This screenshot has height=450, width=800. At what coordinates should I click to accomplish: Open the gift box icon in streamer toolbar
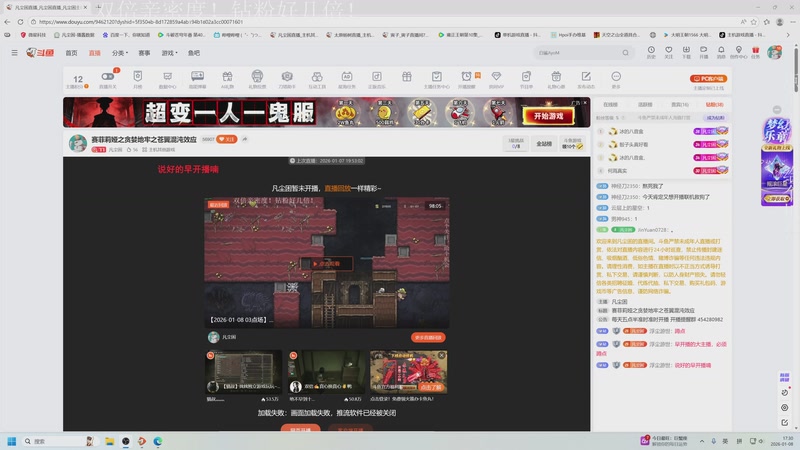click(x=407, y=77)
